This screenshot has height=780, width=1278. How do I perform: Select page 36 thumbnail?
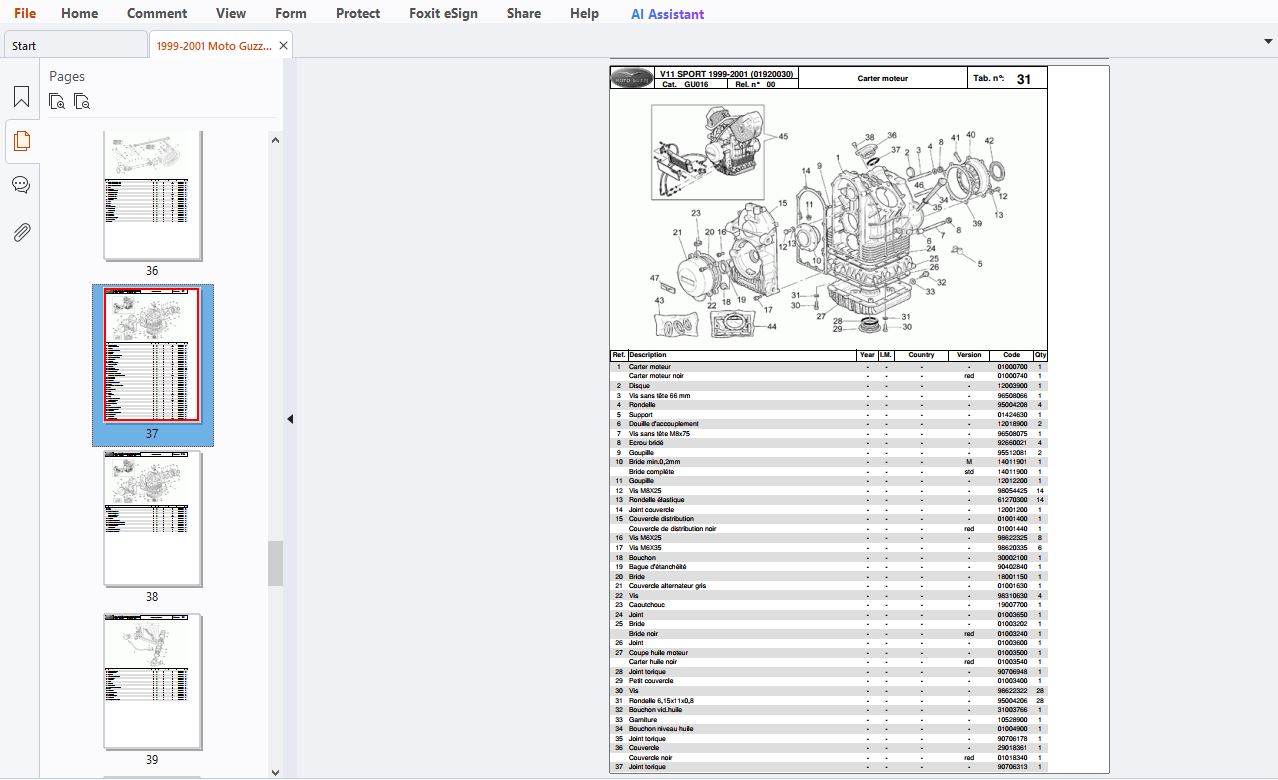(152, 195)
